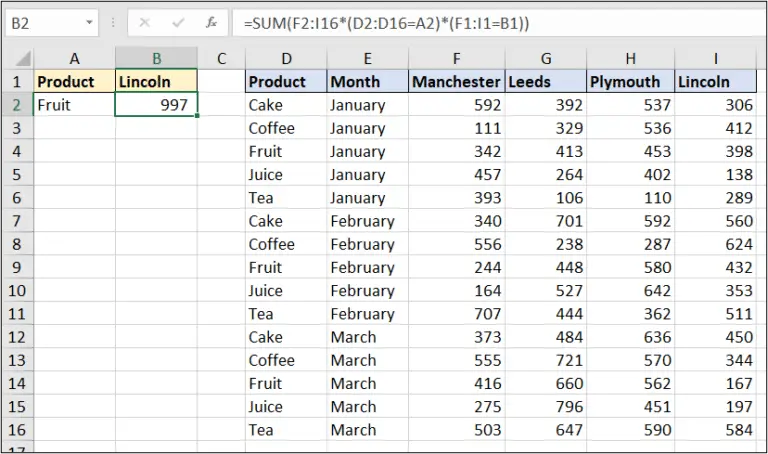The height and width of the screenshot is (454, 768).
Task: Click cell B1 containing Lincoln
Action: point(156,82)
